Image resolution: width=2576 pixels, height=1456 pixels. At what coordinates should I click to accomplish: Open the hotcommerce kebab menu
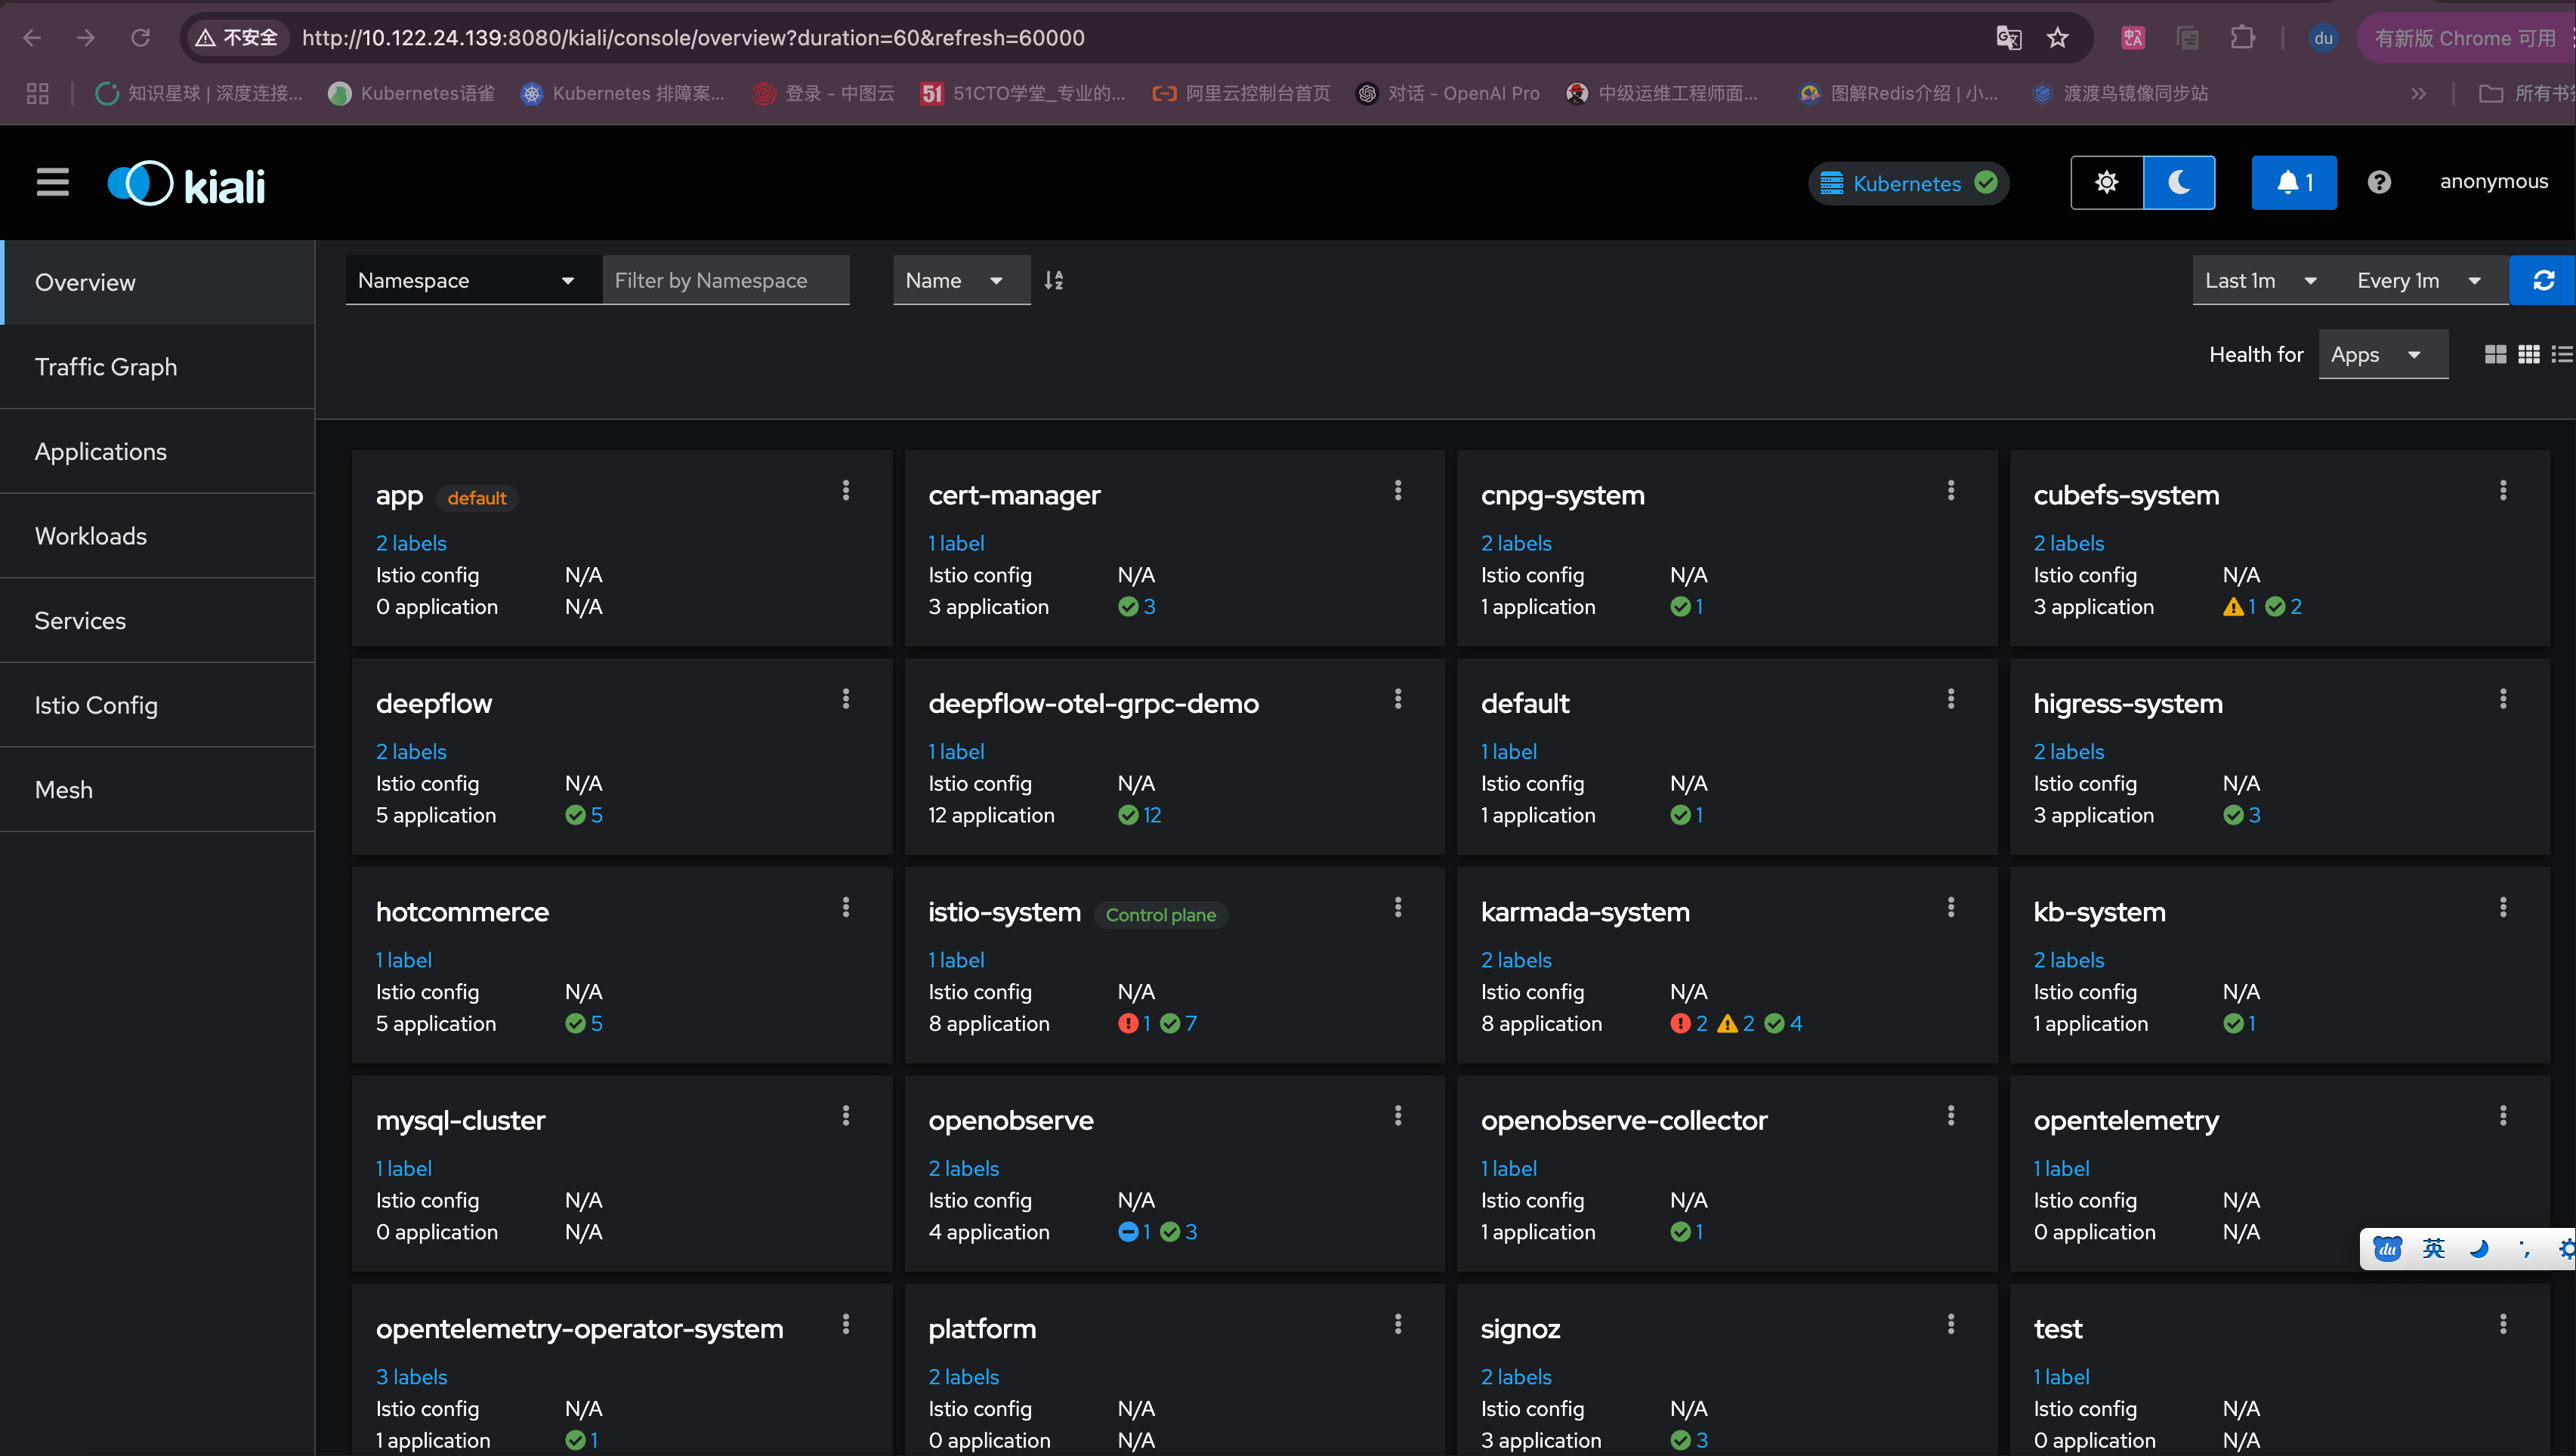[846, 907]
